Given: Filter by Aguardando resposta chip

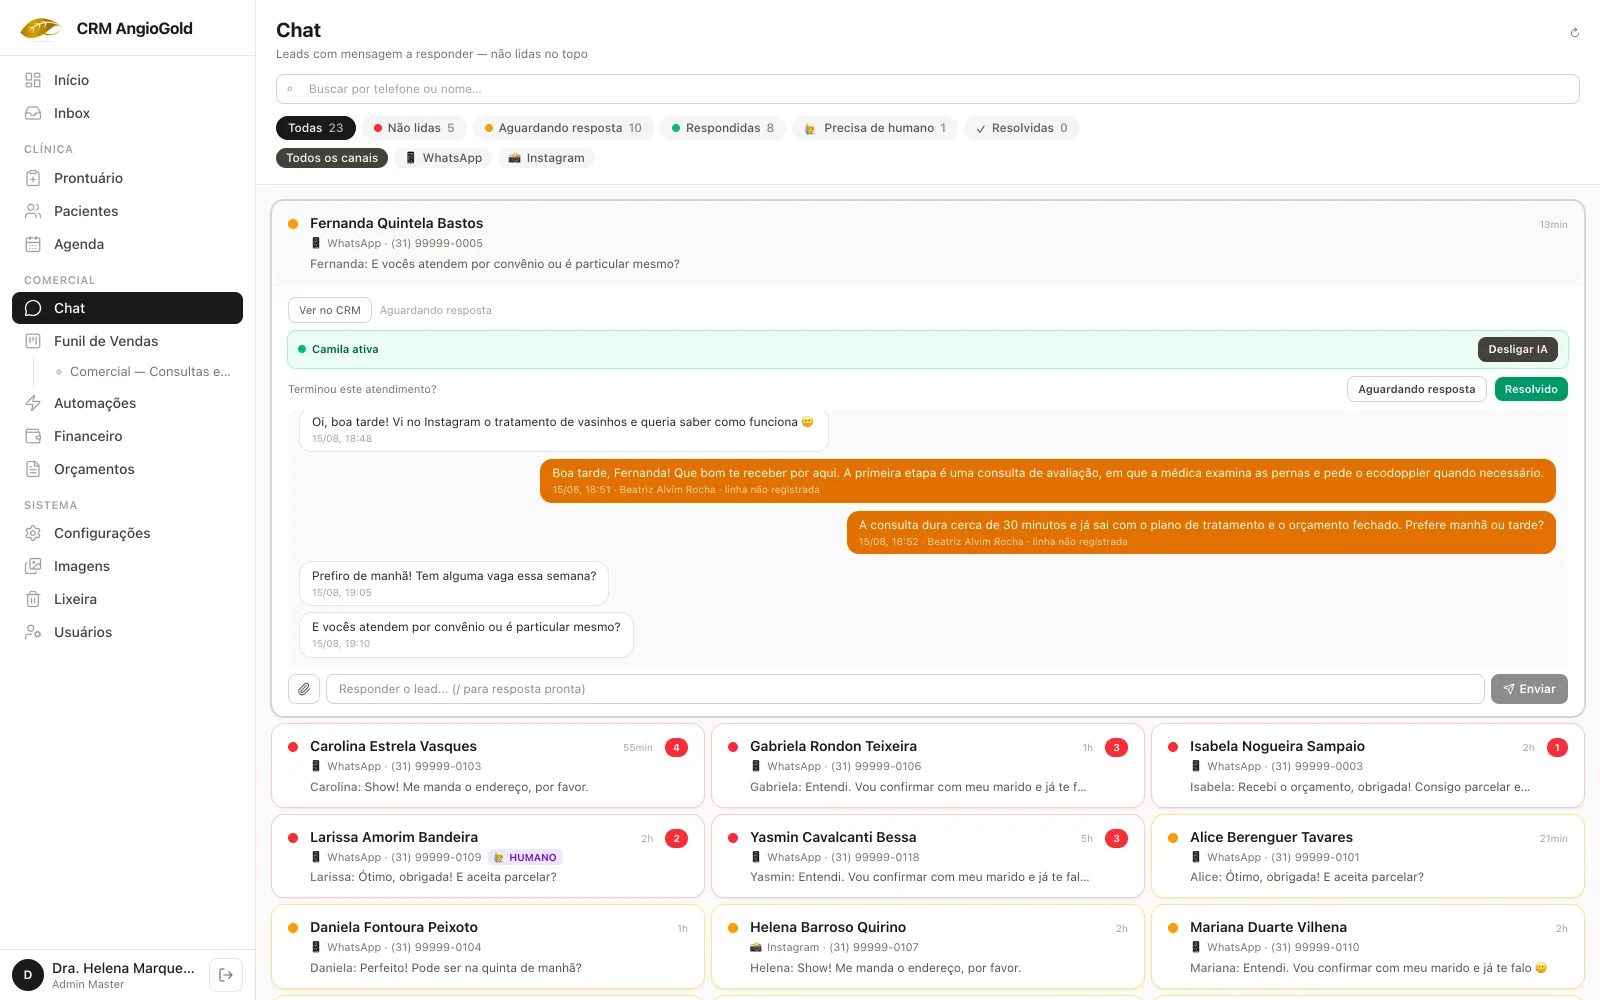Looking at the screenshot, I should tap(563, 128).
